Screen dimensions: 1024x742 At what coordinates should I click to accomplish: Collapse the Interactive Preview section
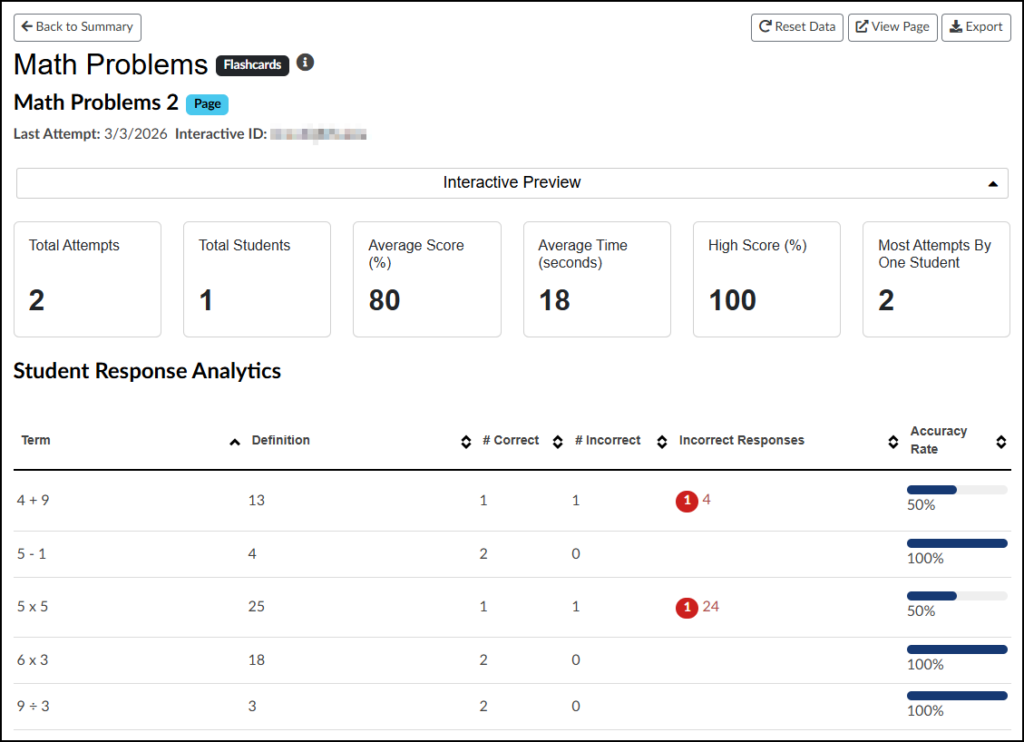coord(993,184)
